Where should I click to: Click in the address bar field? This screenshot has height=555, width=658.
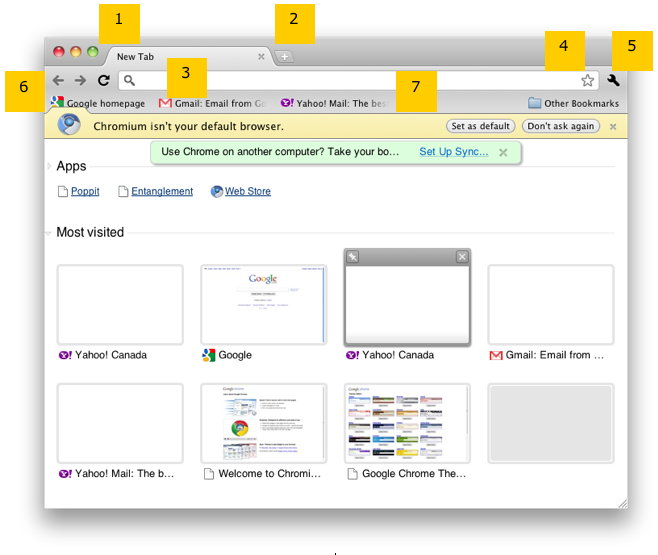coord(350,80)
